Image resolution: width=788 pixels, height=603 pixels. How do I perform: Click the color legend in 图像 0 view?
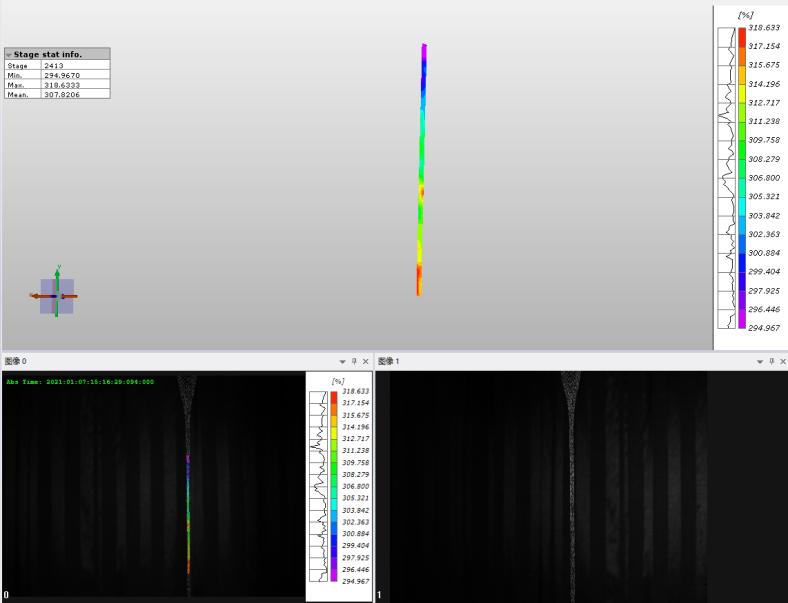tap(334, 485)
